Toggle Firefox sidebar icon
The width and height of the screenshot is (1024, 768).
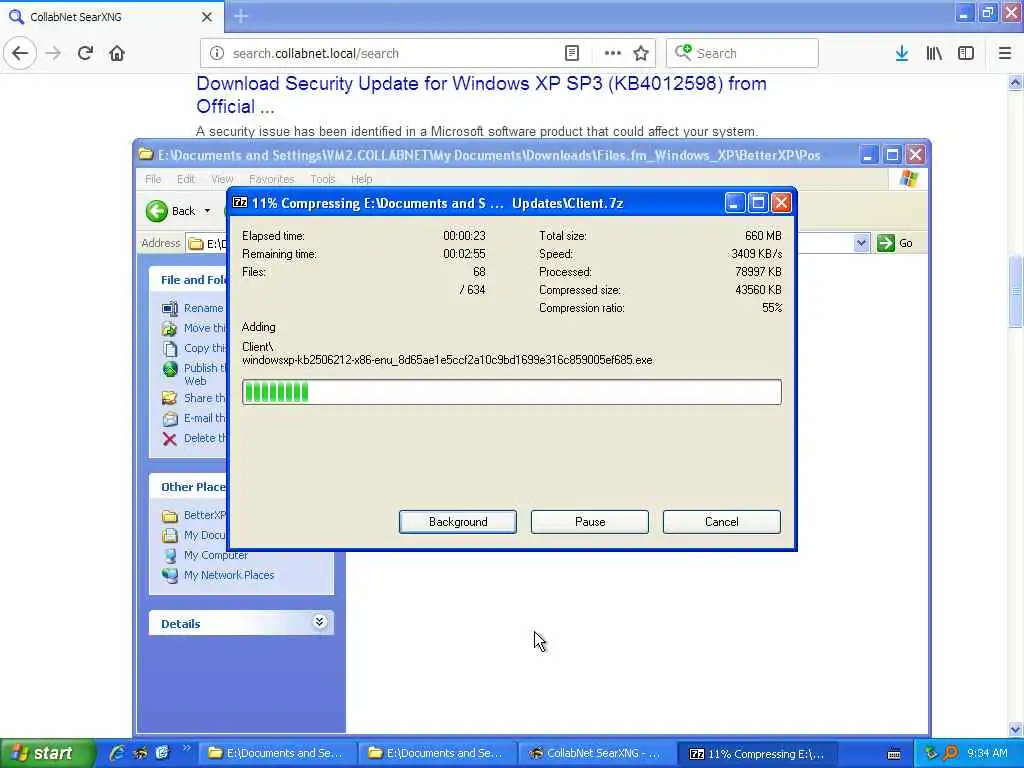pos(966,53)
